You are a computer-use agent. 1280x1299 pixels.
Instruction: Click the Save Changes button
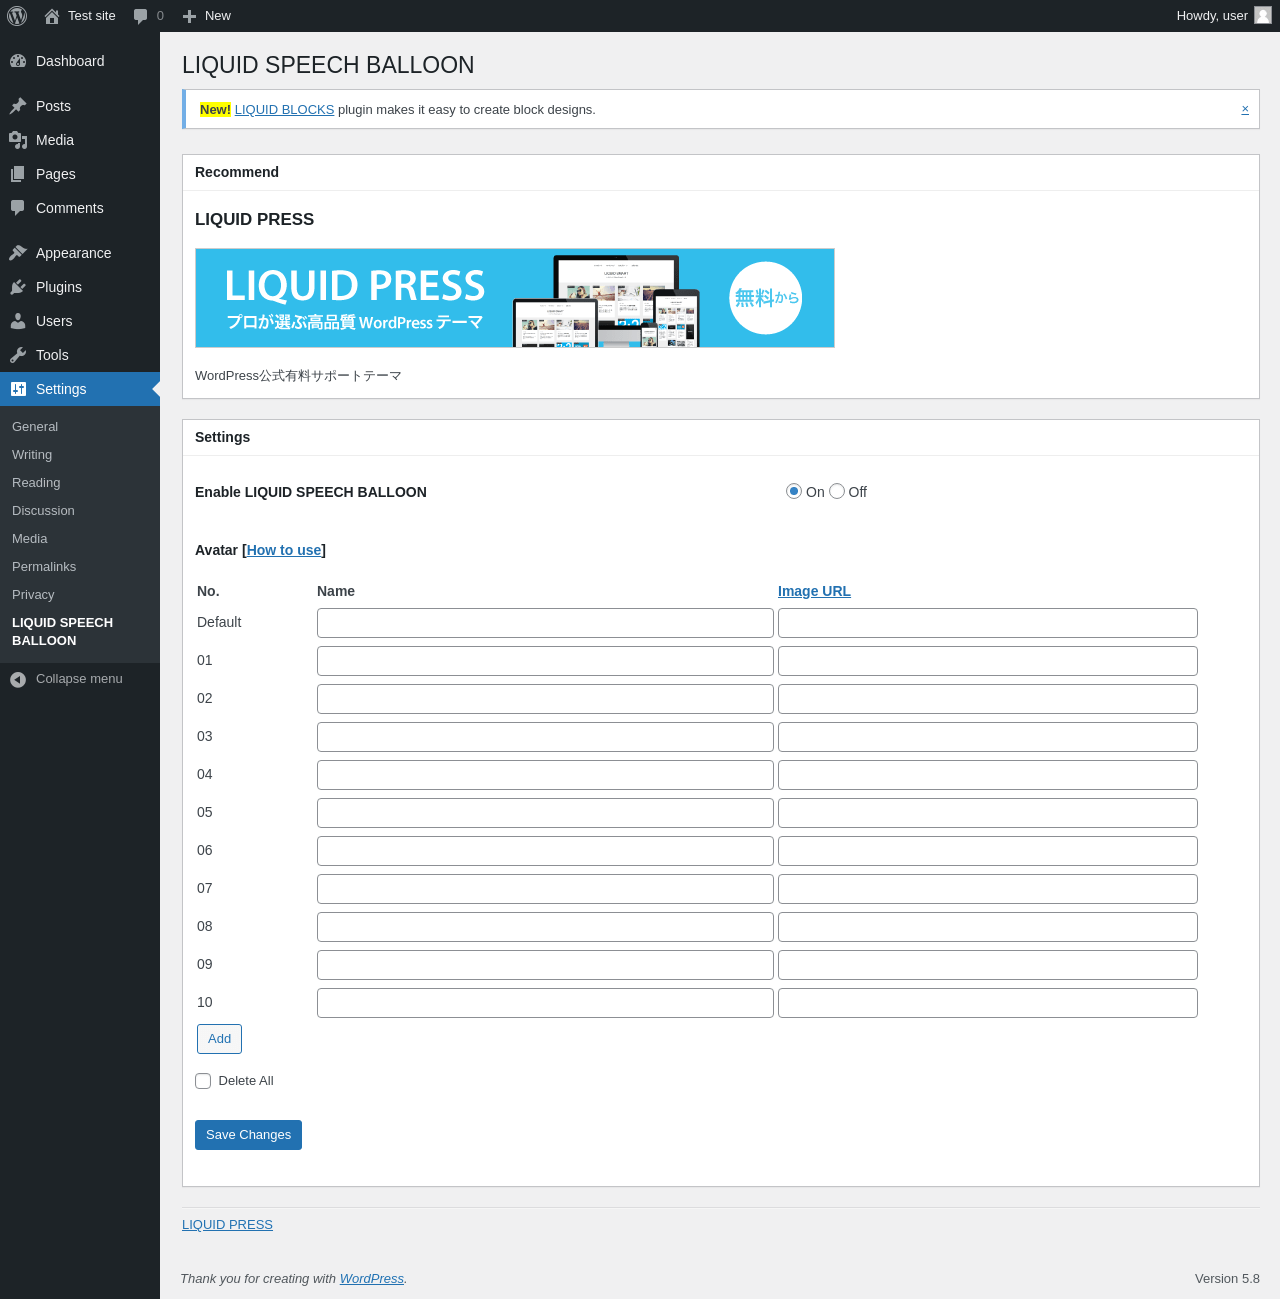tap(248, 1135)
